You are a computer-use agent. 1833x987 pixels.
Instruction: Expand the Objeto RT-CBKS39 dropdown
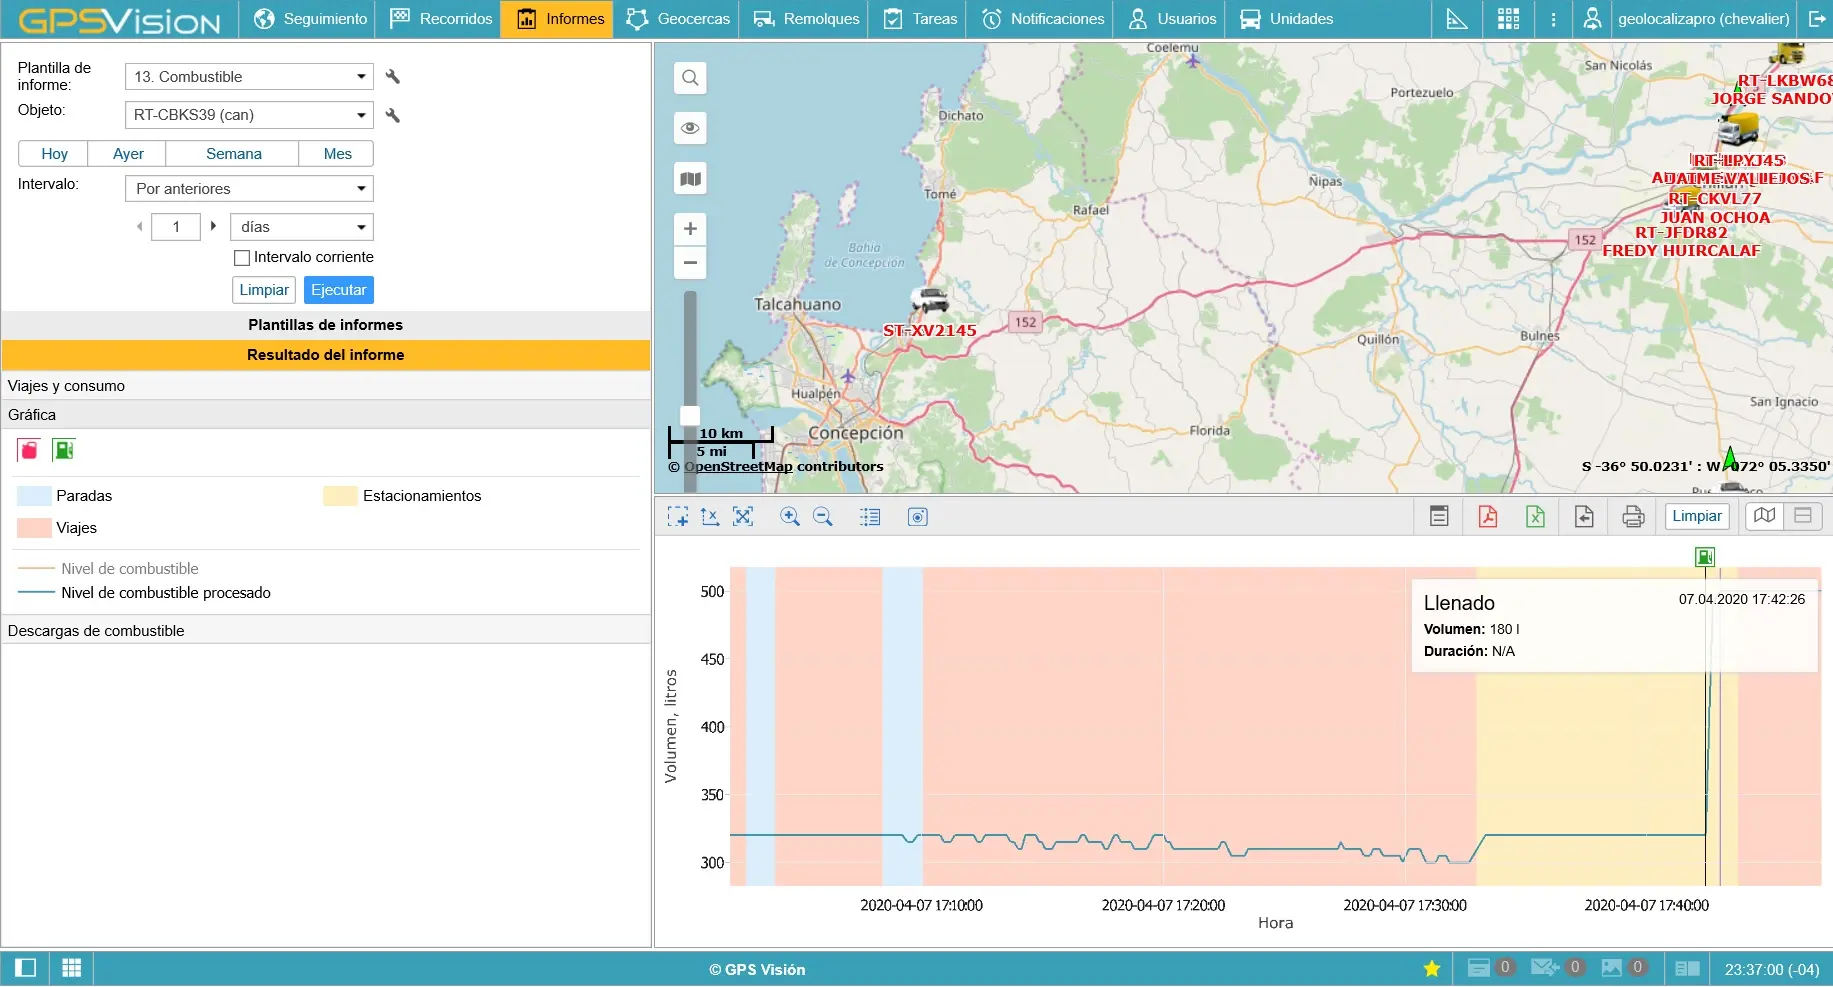249,115
